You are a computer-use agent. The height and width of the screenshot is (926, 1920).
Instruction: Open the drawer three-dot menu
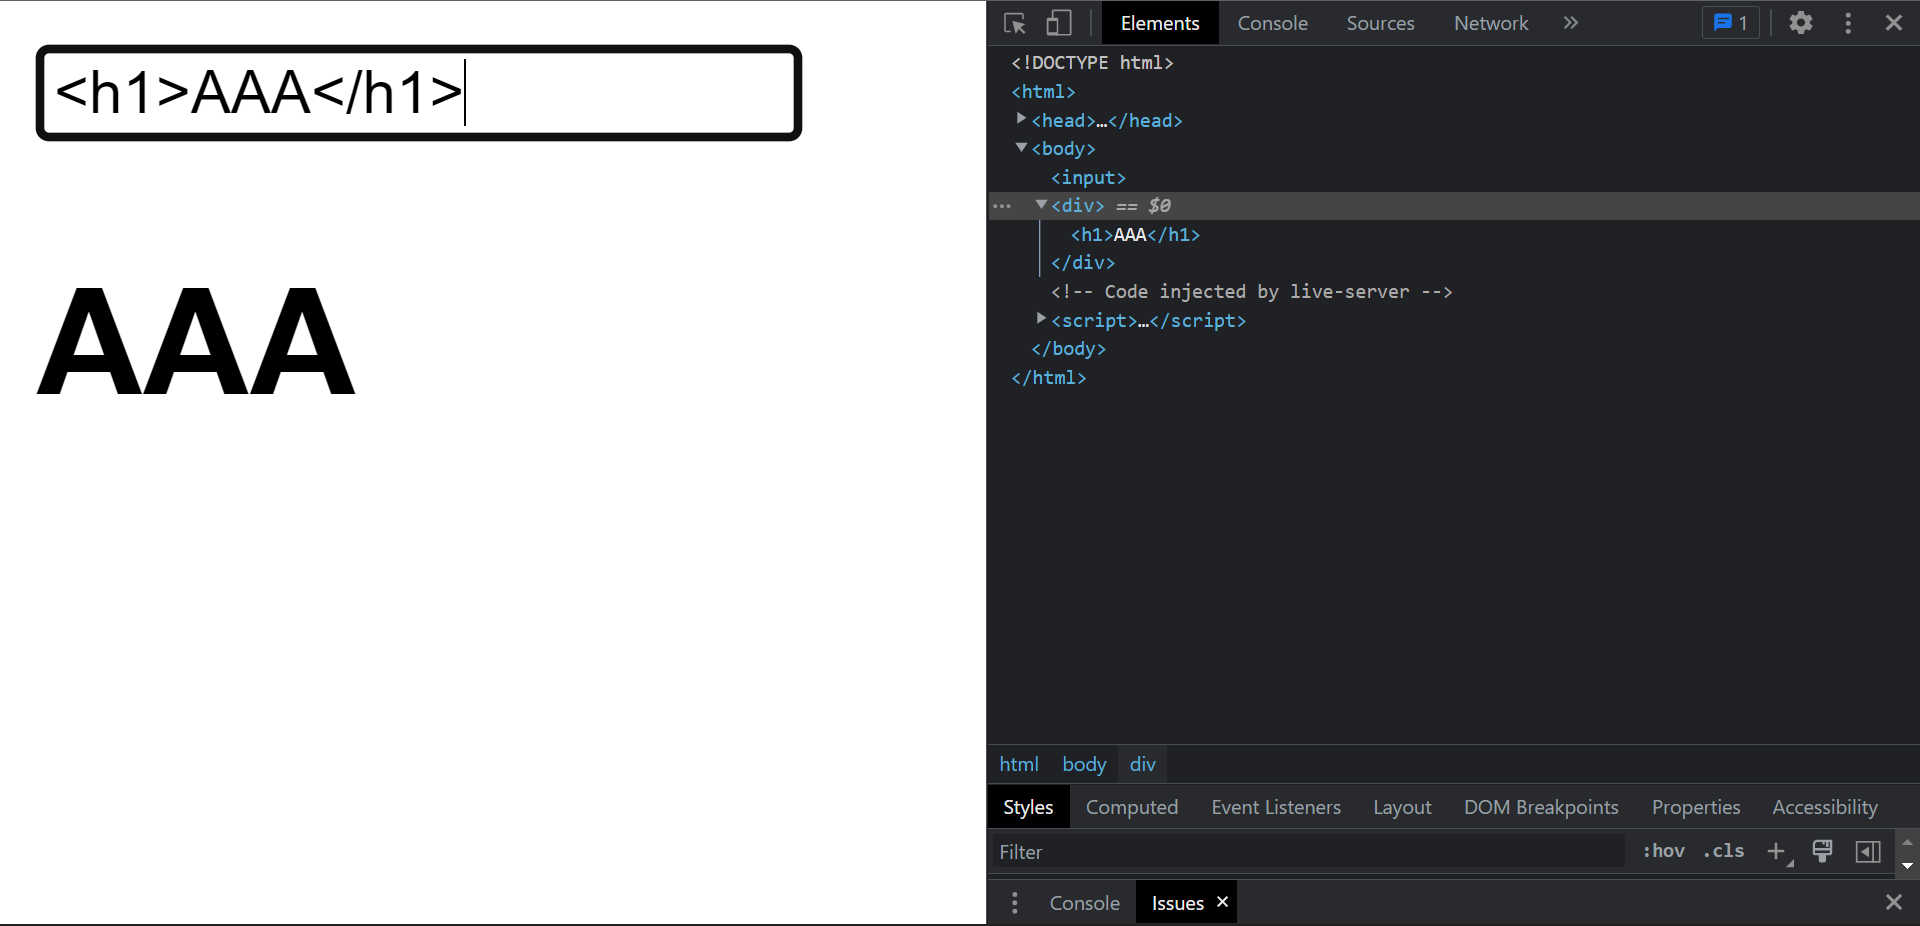point(1015,903)
